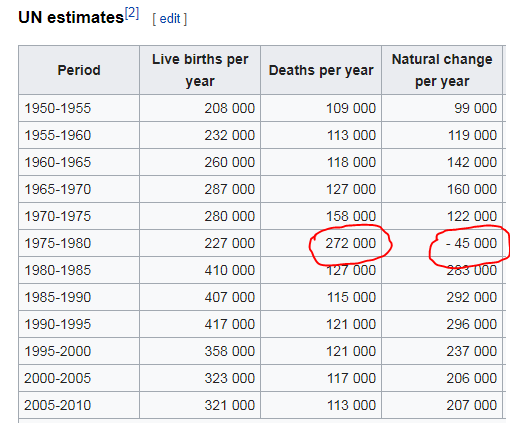Click the edit link beside UN estimates

click(170, 19)
